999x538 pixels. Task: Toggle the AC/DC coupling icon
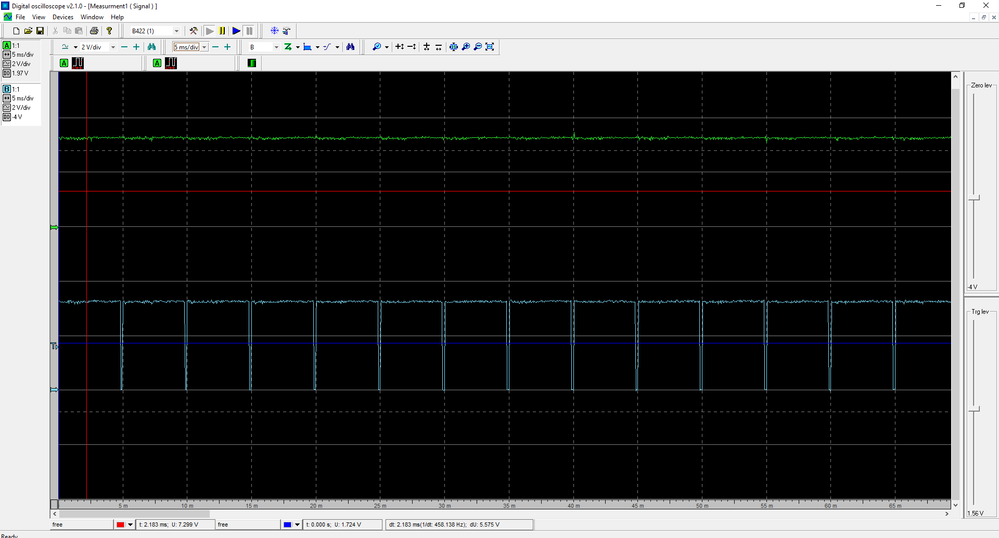[66, 47]
